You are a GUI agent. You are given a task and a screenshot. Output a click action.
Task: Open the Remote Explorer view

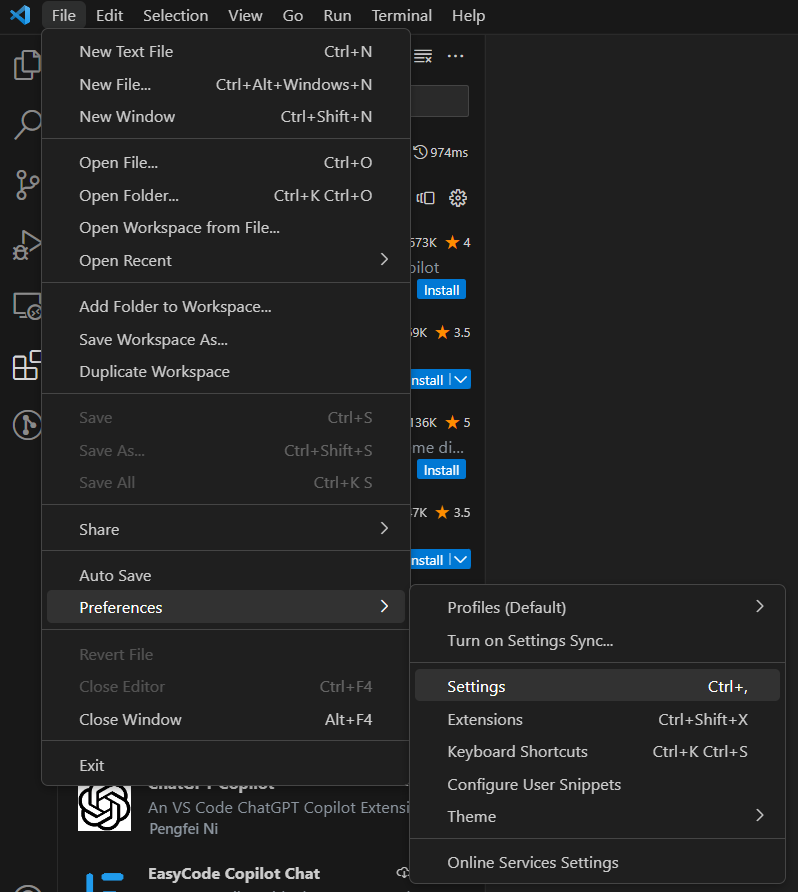[26, 306]
